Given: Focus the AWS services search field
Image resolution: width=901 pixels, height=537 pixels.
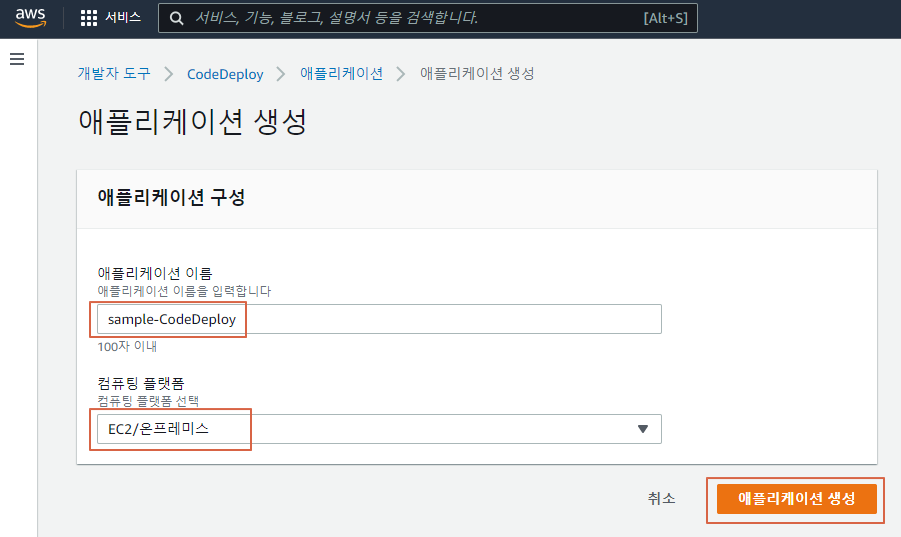Looking at the screenshot, I should 428,18.
